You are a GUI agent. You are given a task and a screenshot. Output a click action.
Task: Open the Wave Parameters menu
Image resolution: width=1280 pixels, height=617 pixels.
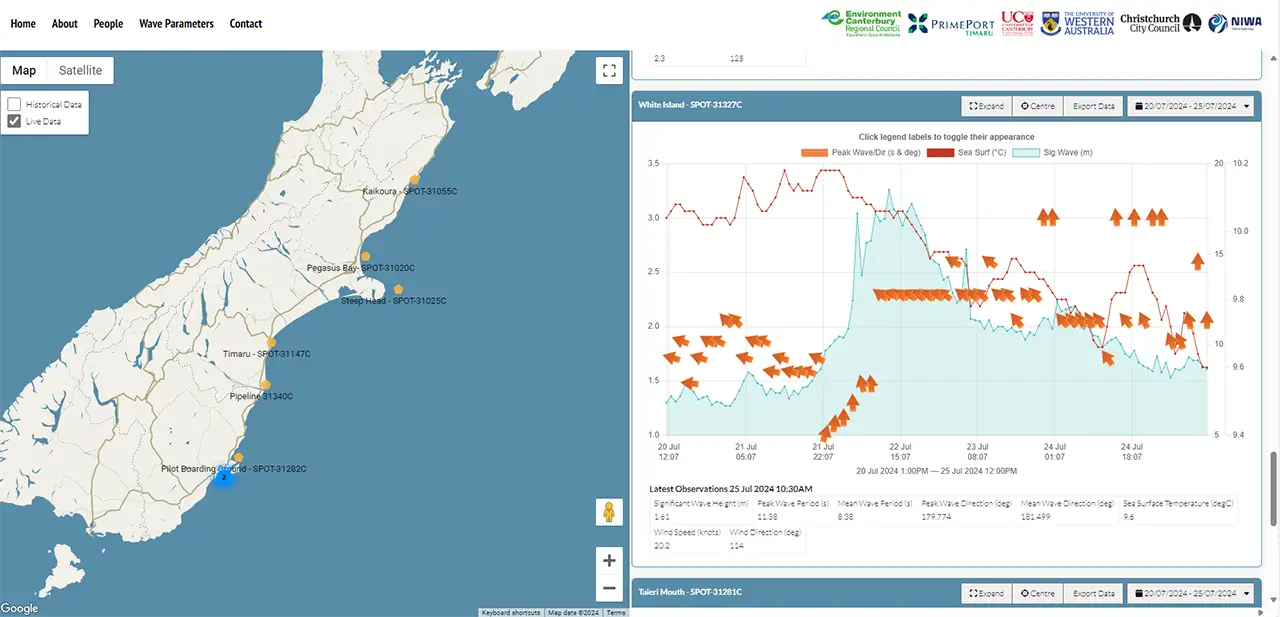[x=176, y=23]
